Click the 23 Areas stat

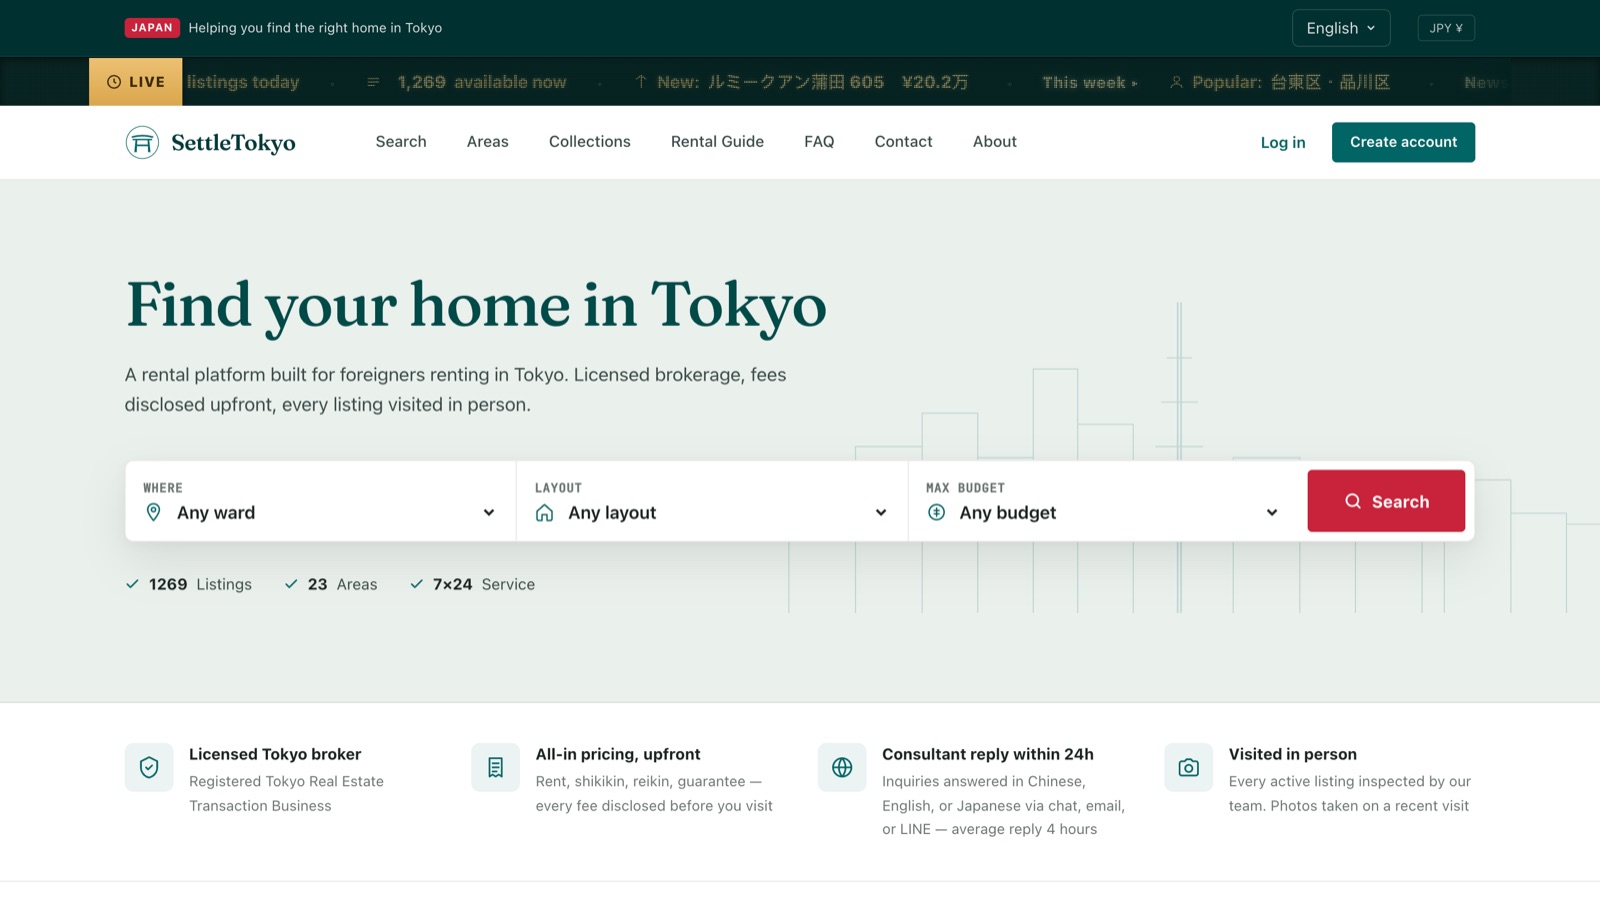point(331,584)
